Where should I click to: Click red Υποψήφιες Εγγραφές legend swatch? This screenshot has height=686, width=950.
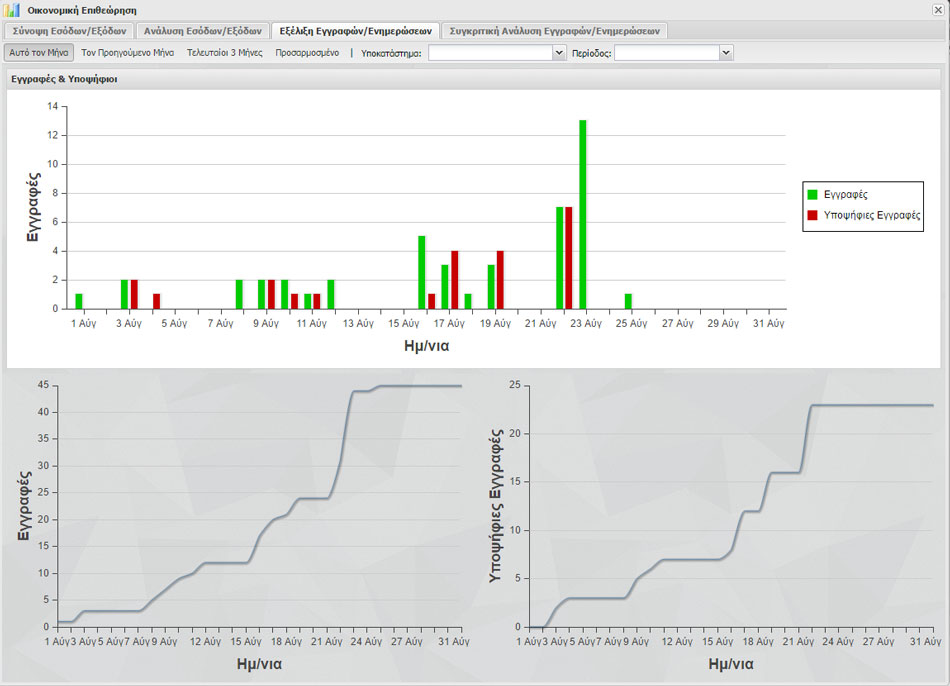pos(813,215)
